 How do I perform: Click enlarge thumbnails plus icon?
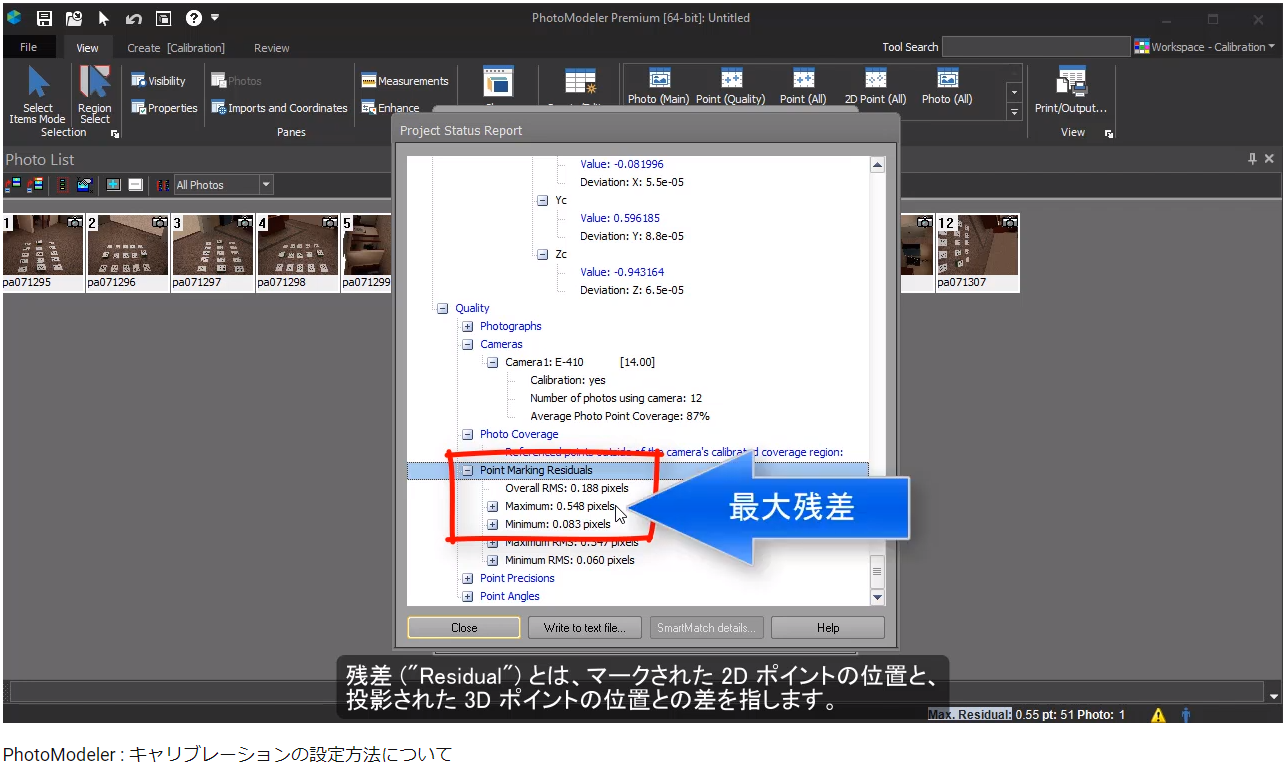[x=113, y=185]
